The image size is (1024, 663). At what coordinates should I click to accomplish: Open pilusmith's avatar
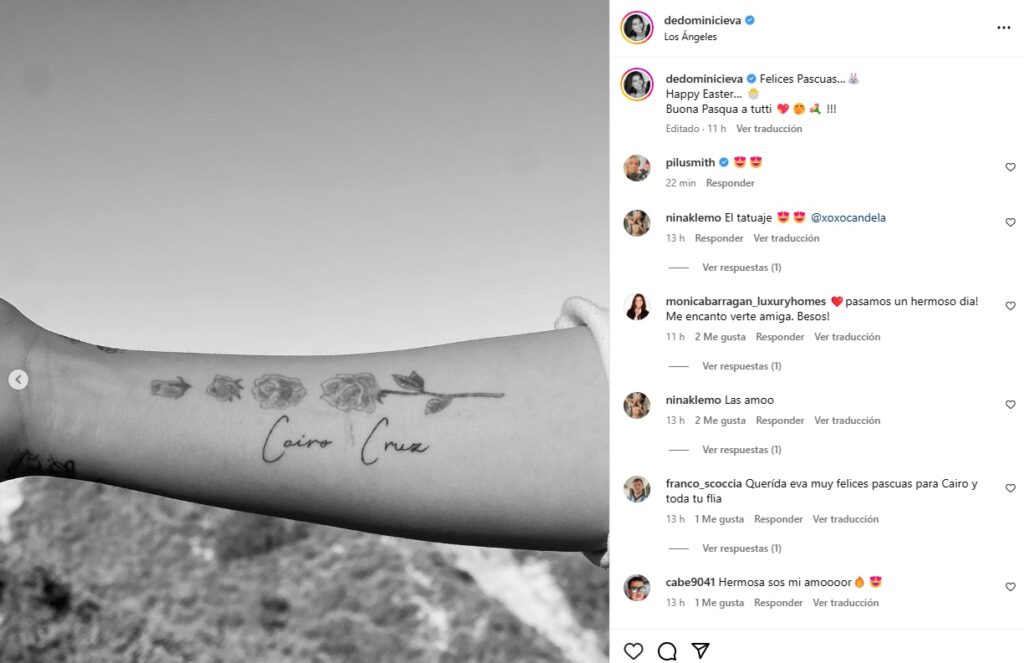[637, 169]
